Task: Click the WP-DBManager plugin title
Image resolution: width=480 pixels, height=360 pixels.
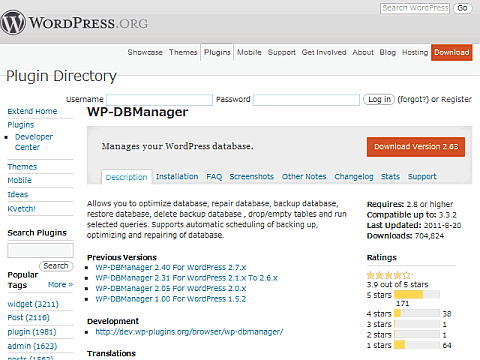Action: pos(138,112)
